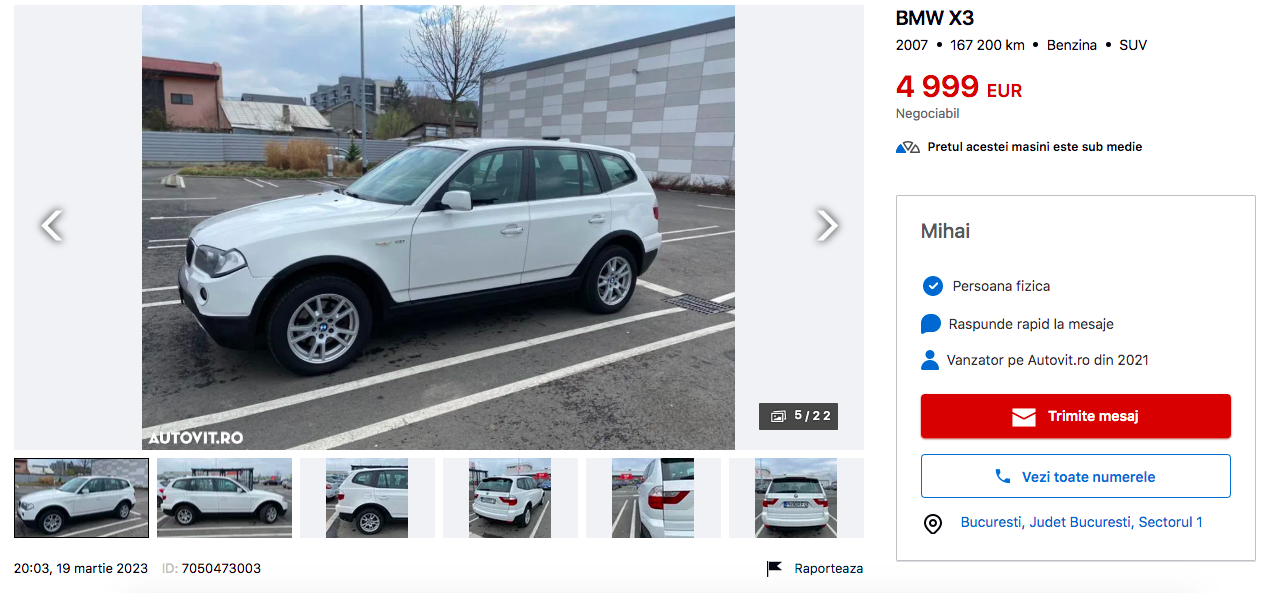Click the seller profile person icon
The height and width of the screenshot is (593, 1272).
pyautogui.click(x=930, y=360)
